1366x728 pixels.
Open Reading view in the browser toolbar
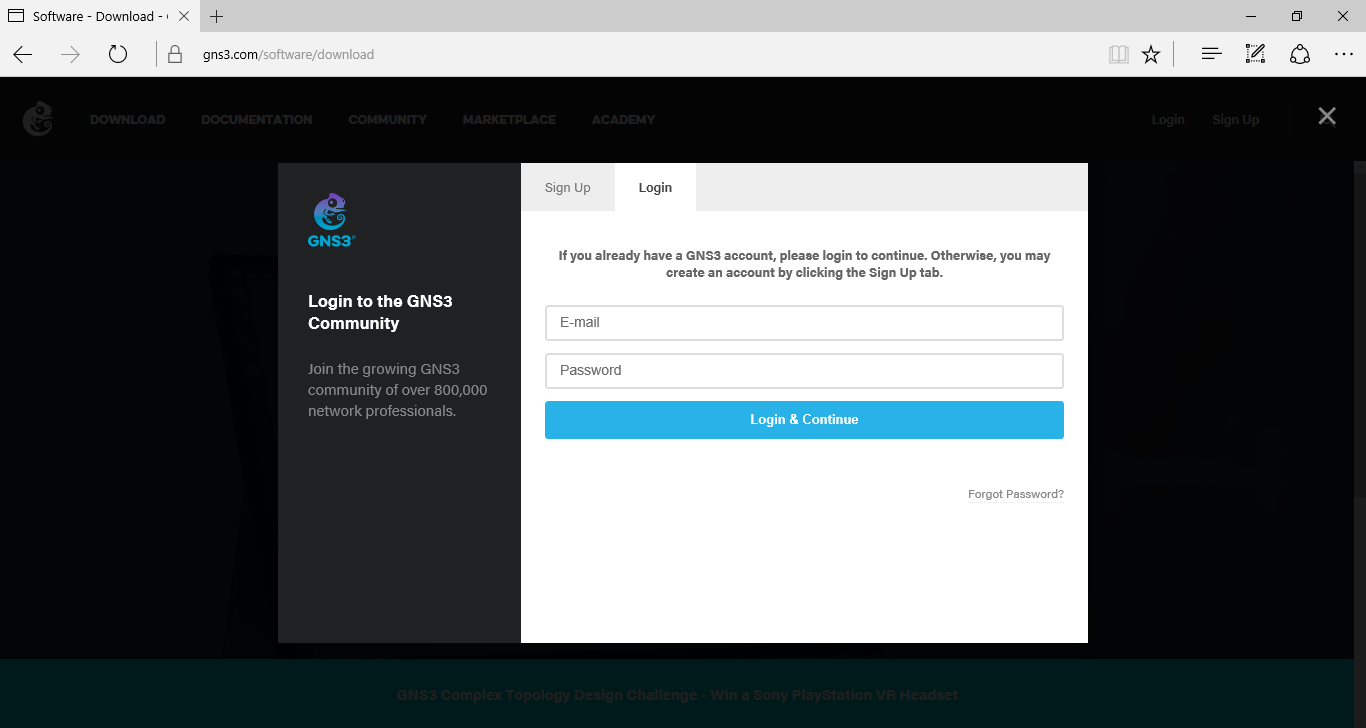pyautogui.click(x=1119, y=54)
